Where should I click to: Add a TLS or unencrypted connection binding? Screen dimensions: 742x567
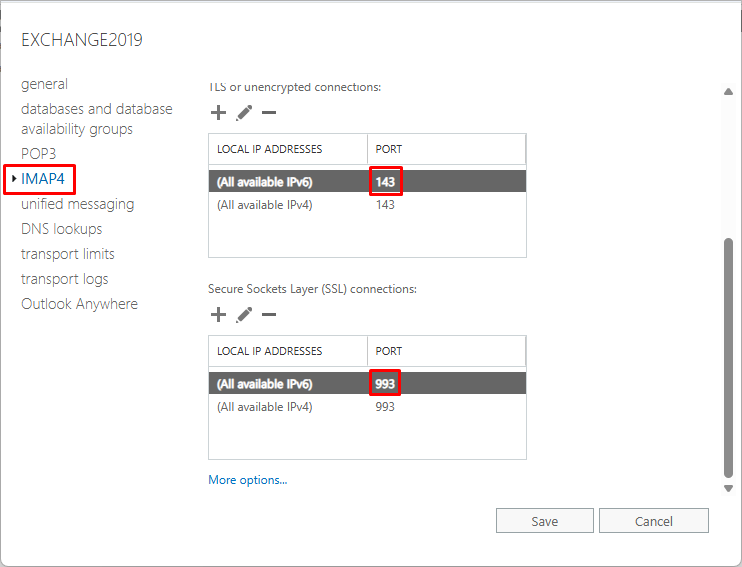[218, 113]
